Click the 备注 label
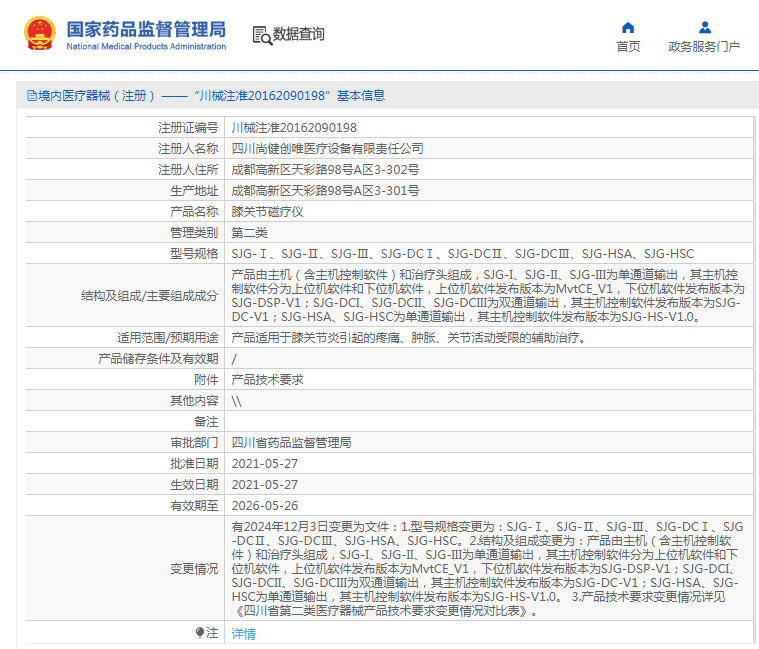This screenshot has height=649, width=759. 206,422
